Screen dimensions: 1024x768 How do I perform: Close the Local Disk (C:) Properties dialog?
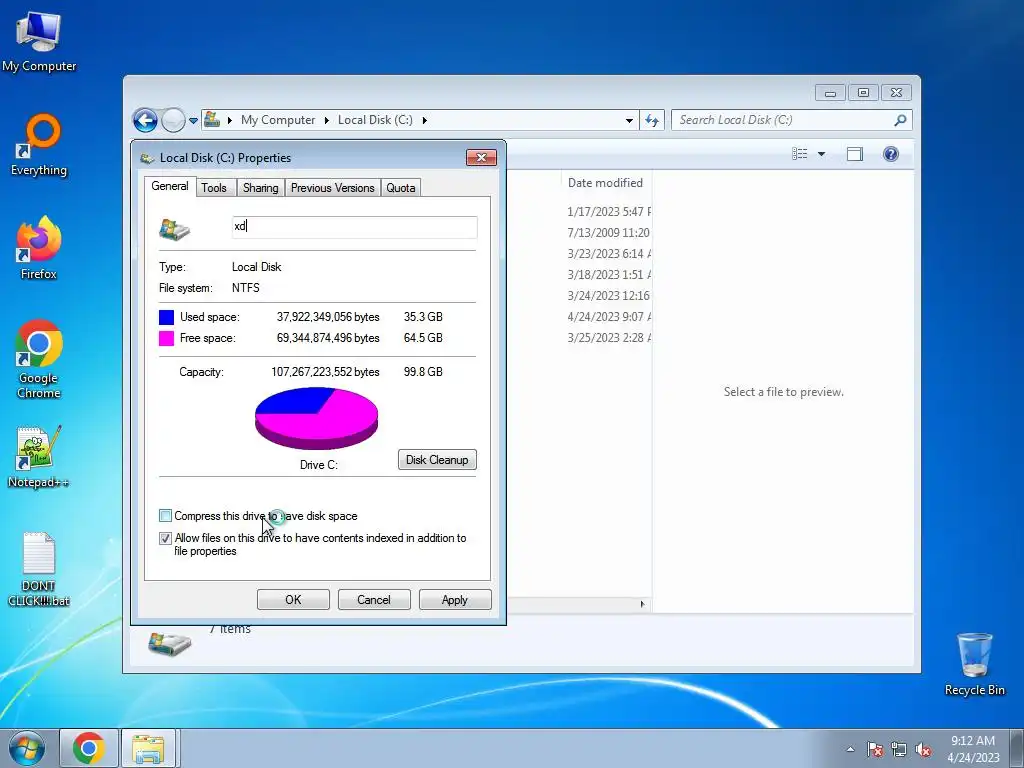point(481,157)
